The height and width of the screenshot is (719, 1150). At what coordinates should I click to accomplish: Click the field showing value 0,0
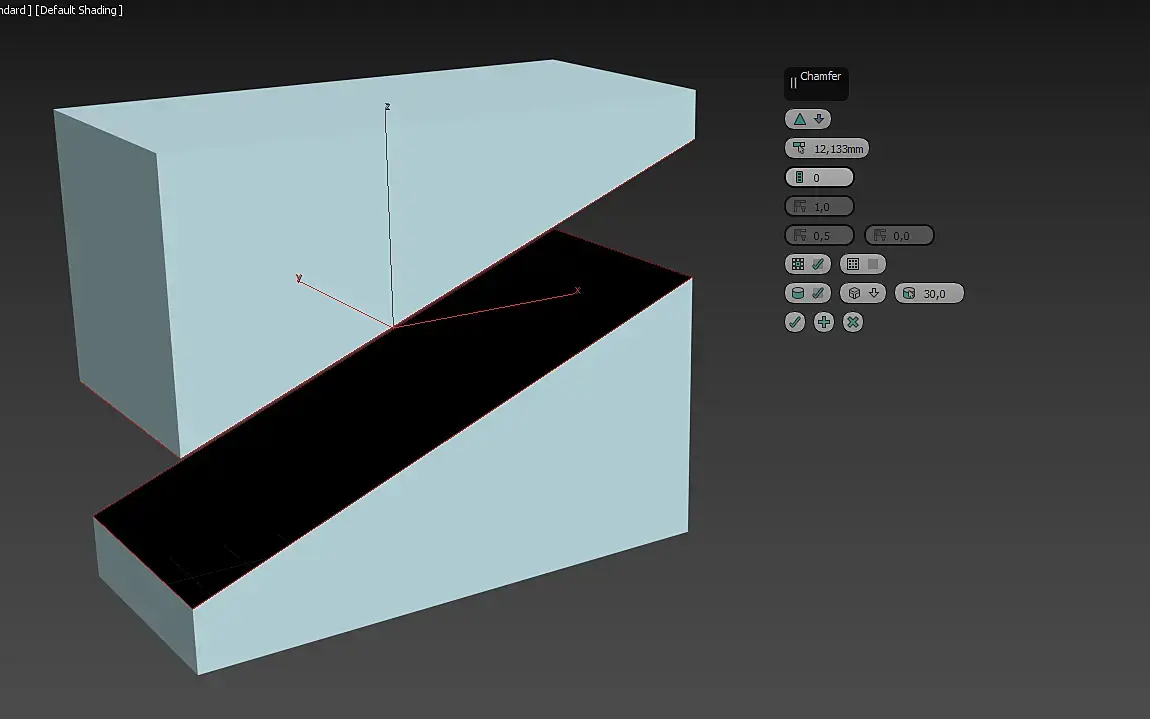tap(899, 235)
